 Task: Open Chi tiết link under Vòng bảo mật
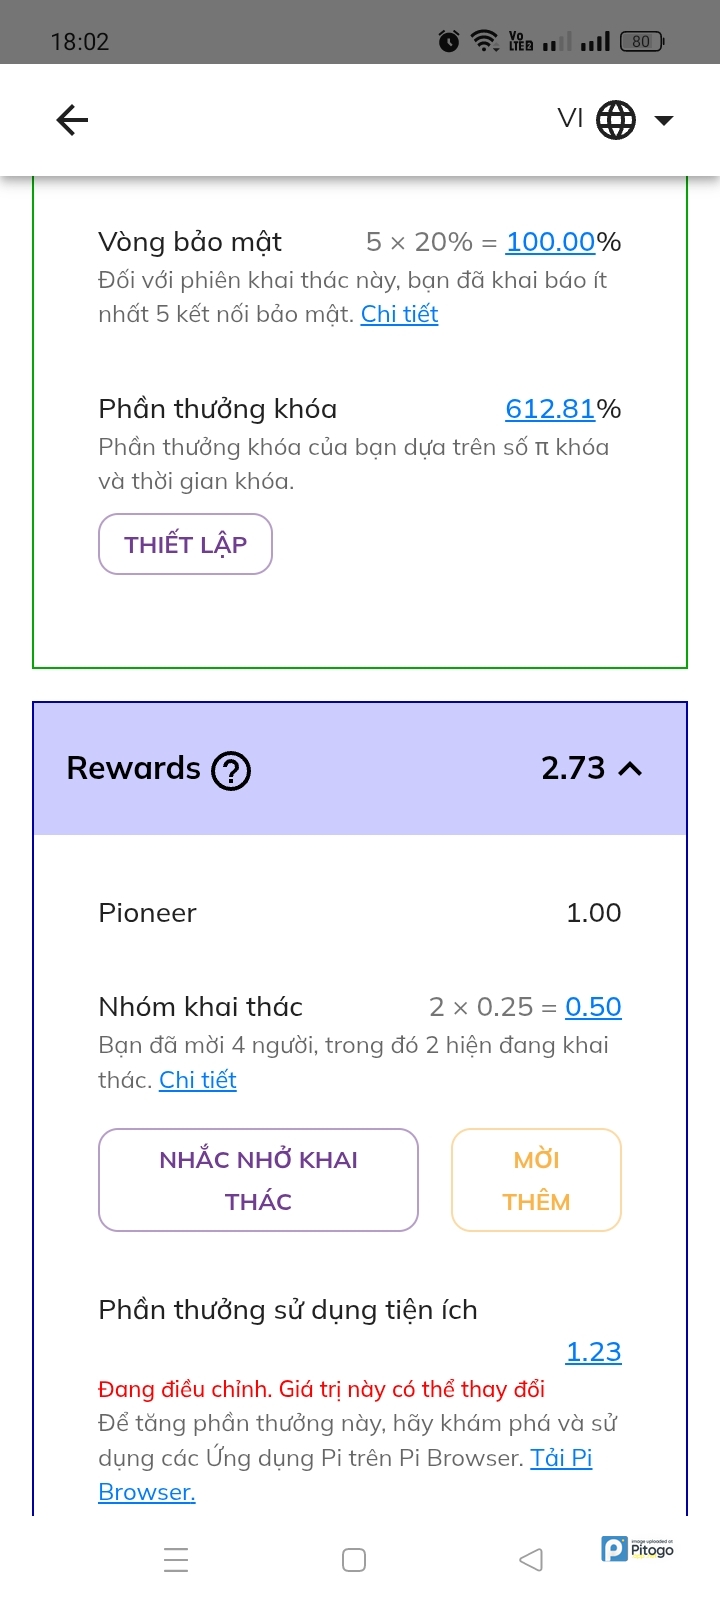pyautogui.click(x=399, y=314)
